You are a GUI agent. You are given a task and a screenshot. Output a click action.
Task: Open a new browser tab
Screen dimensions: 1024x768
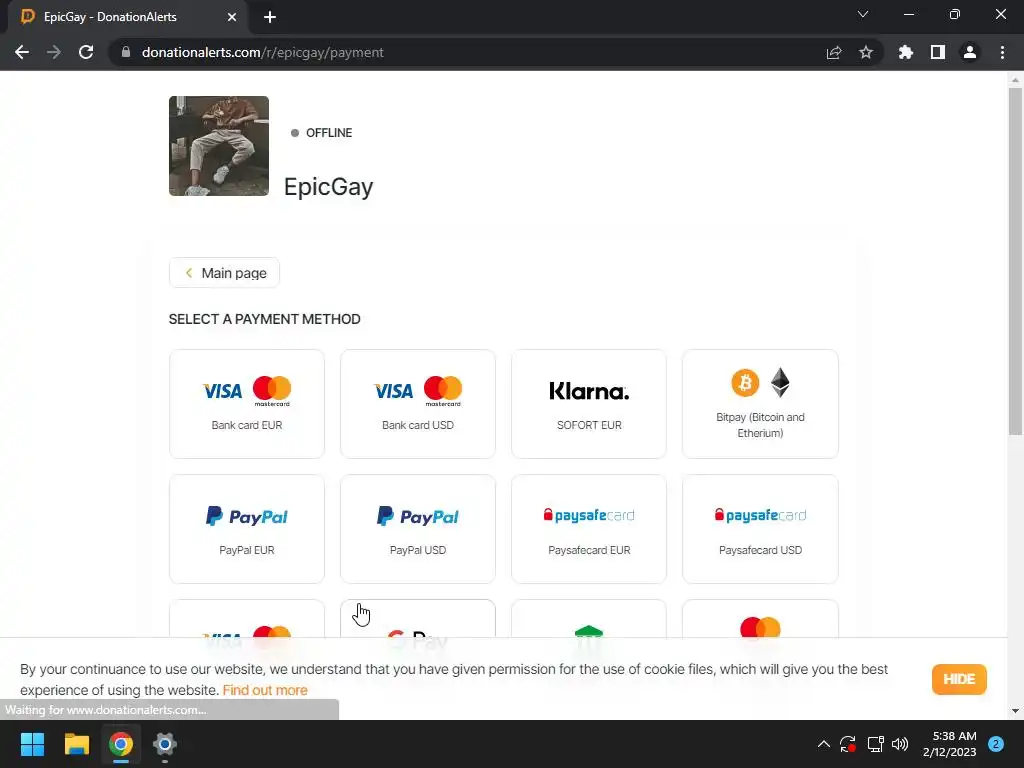(270, 17)
